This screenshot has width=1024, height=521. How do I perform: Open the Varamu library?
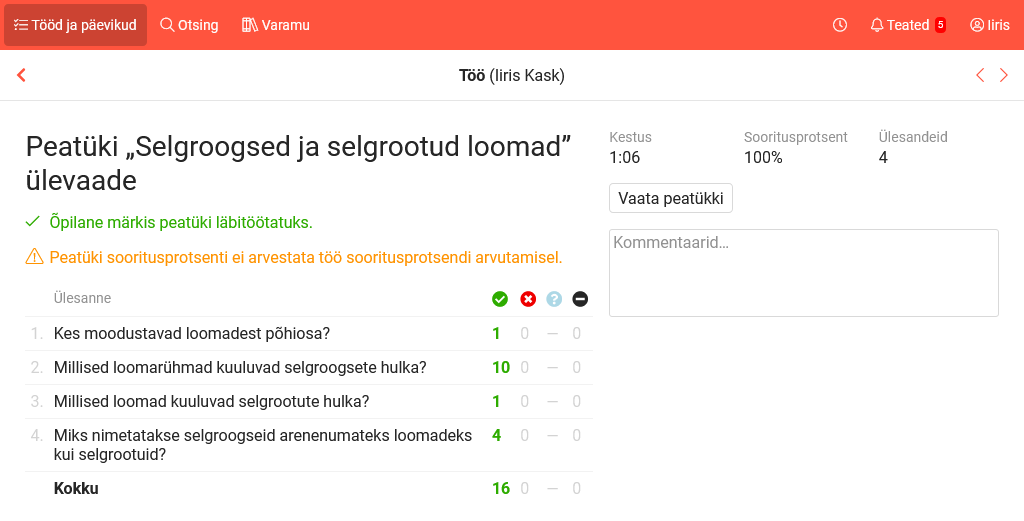click(276, 25)
